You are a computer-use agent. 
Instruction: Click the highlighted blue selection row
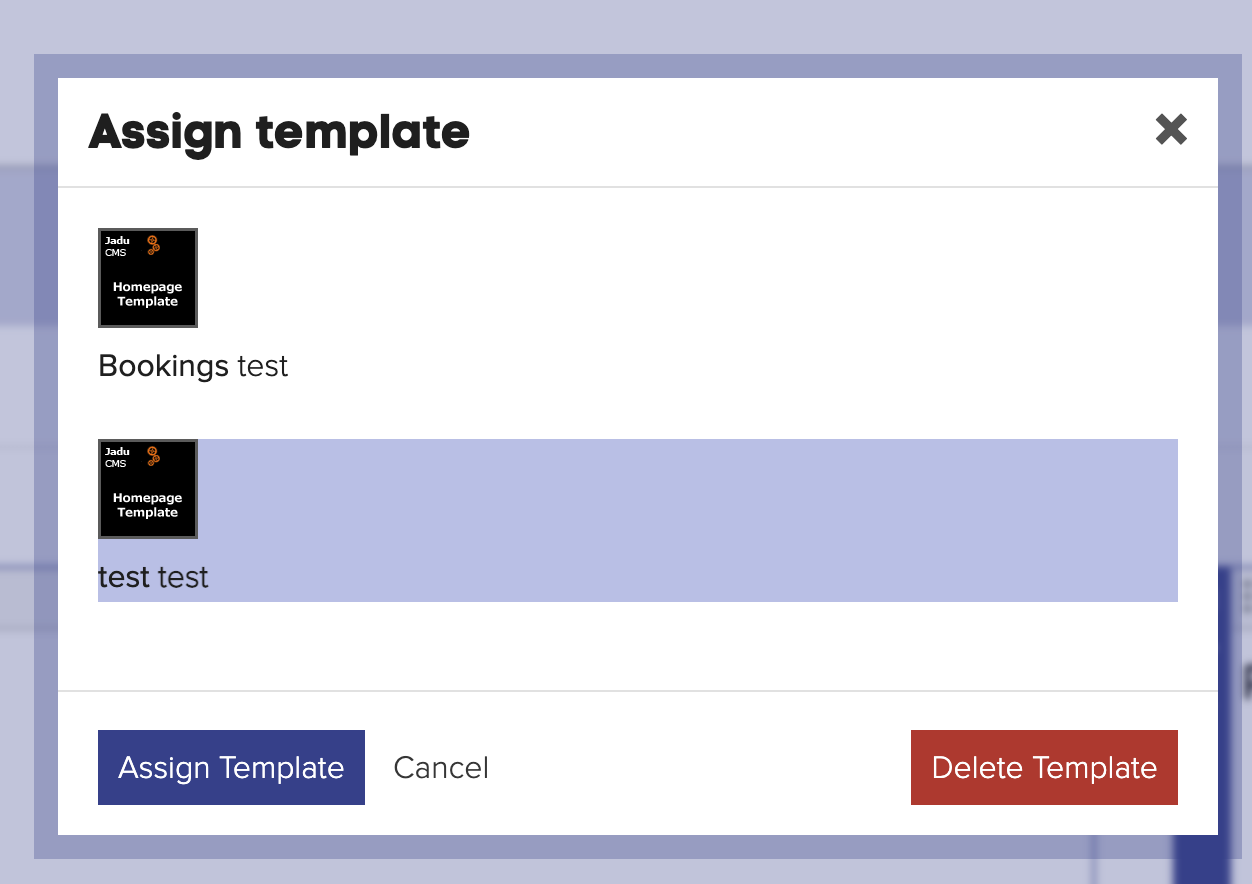(638, 519)
